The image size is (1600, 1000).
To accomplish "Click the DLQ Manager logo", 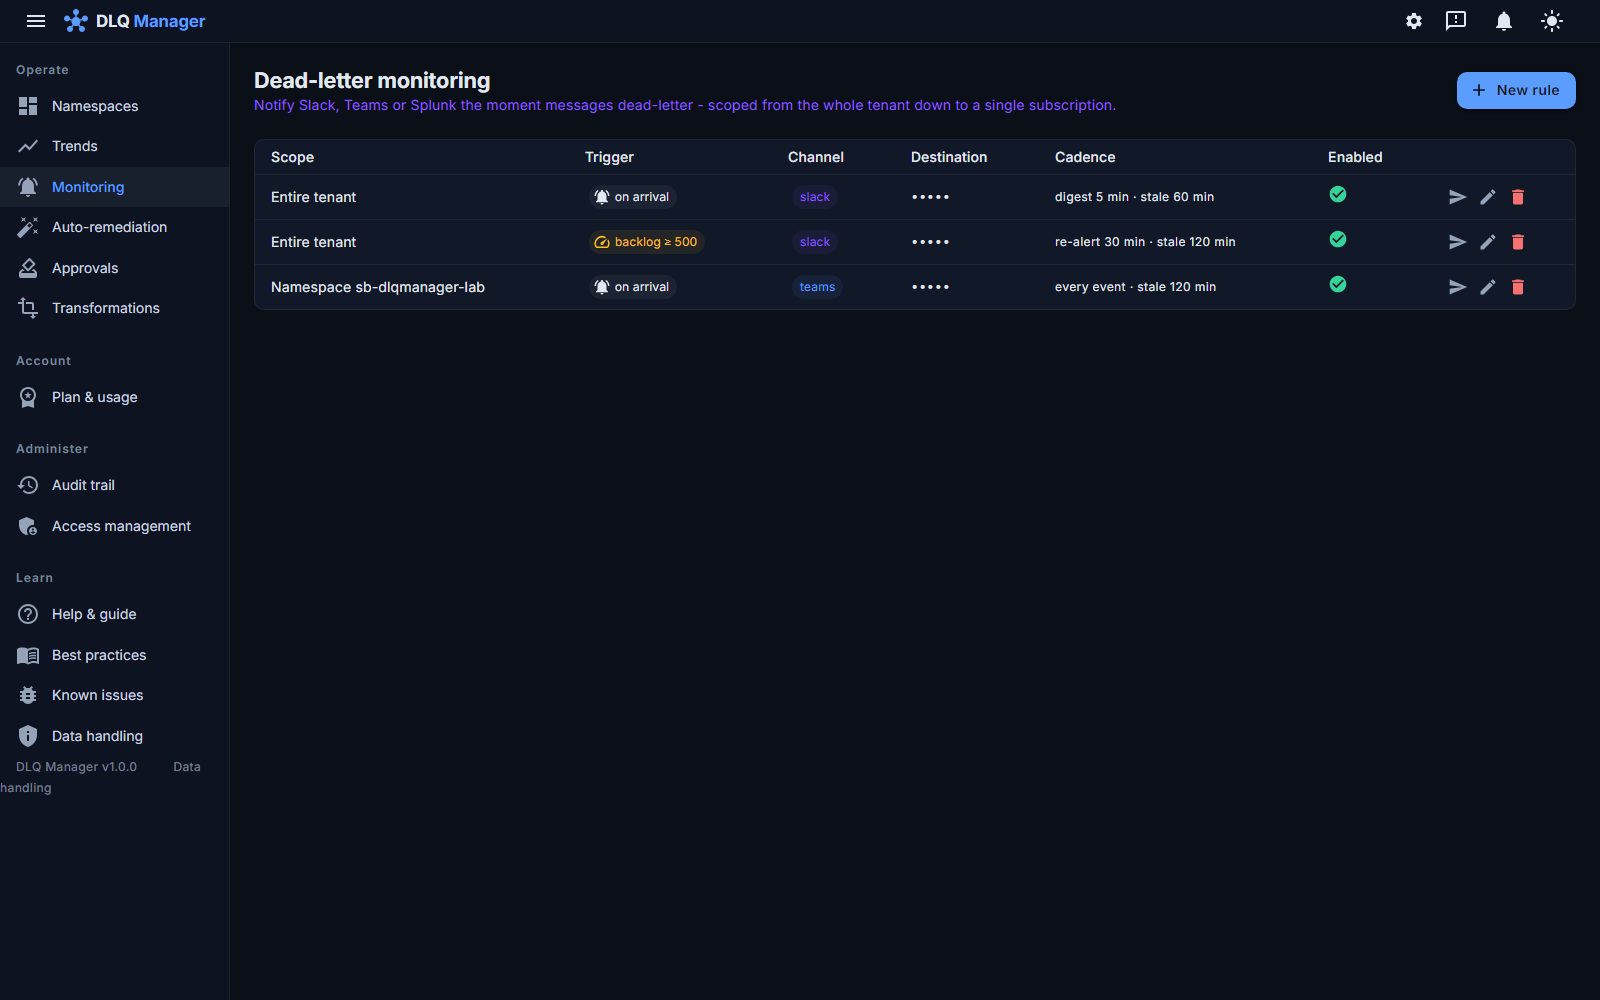I will (135, 21).
